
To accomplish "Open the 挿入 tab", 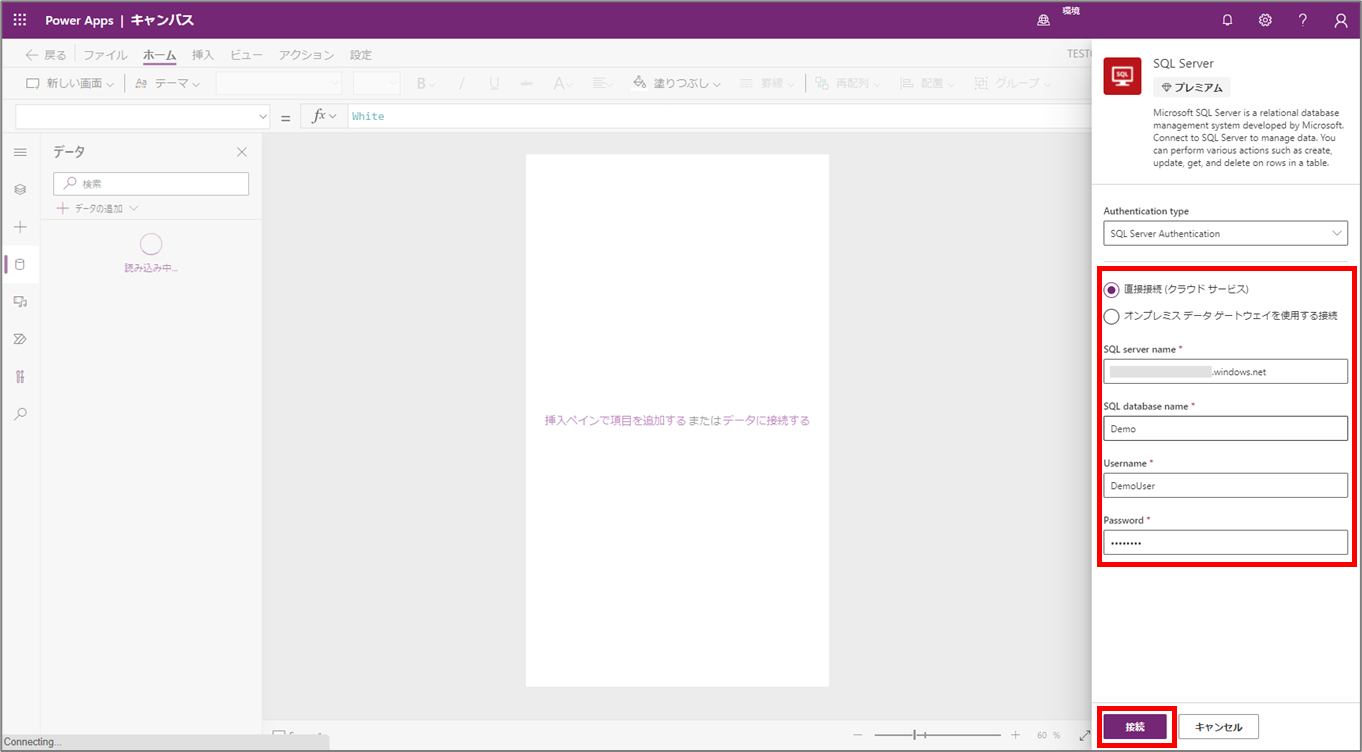I will pyautogui.click(x=203, y=55).
